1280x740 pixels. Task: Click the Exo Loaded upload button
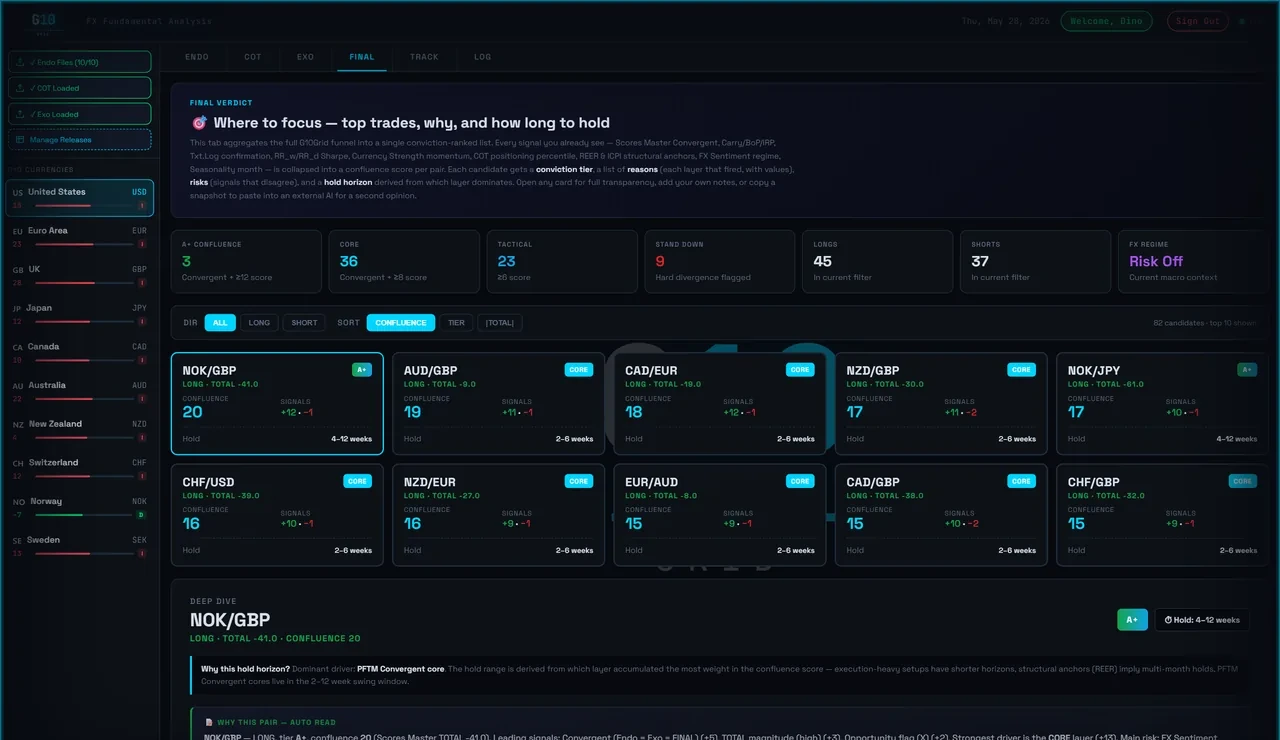click(x=80, y=114)
